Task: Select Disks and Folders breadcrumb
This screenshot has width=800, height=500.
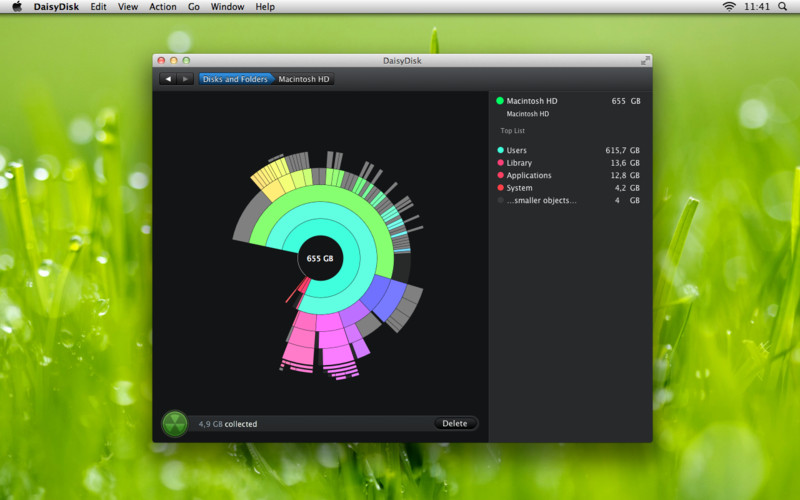Action: (234, 79)
